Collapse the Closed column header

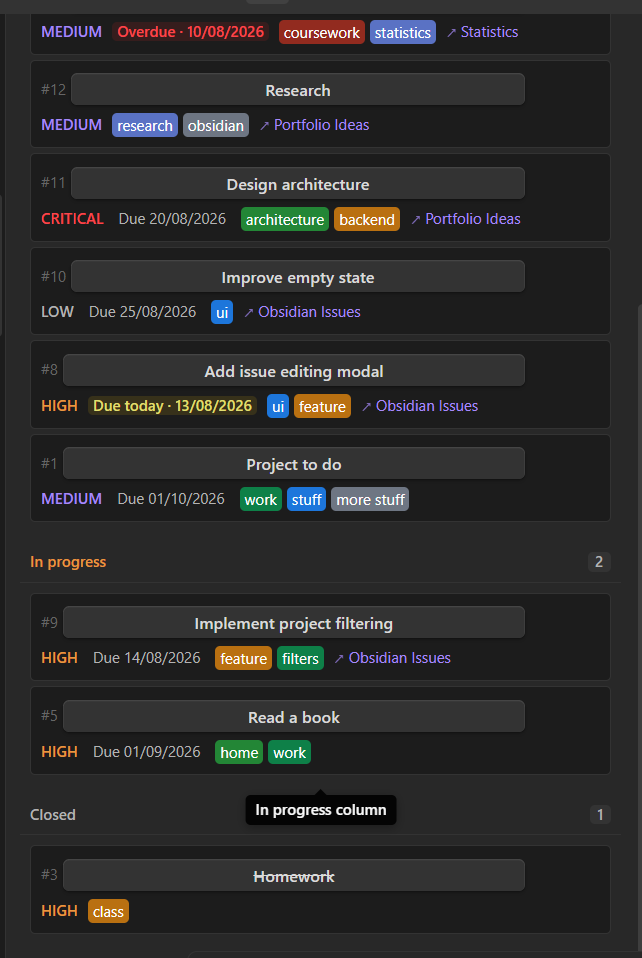click(53, 814)
